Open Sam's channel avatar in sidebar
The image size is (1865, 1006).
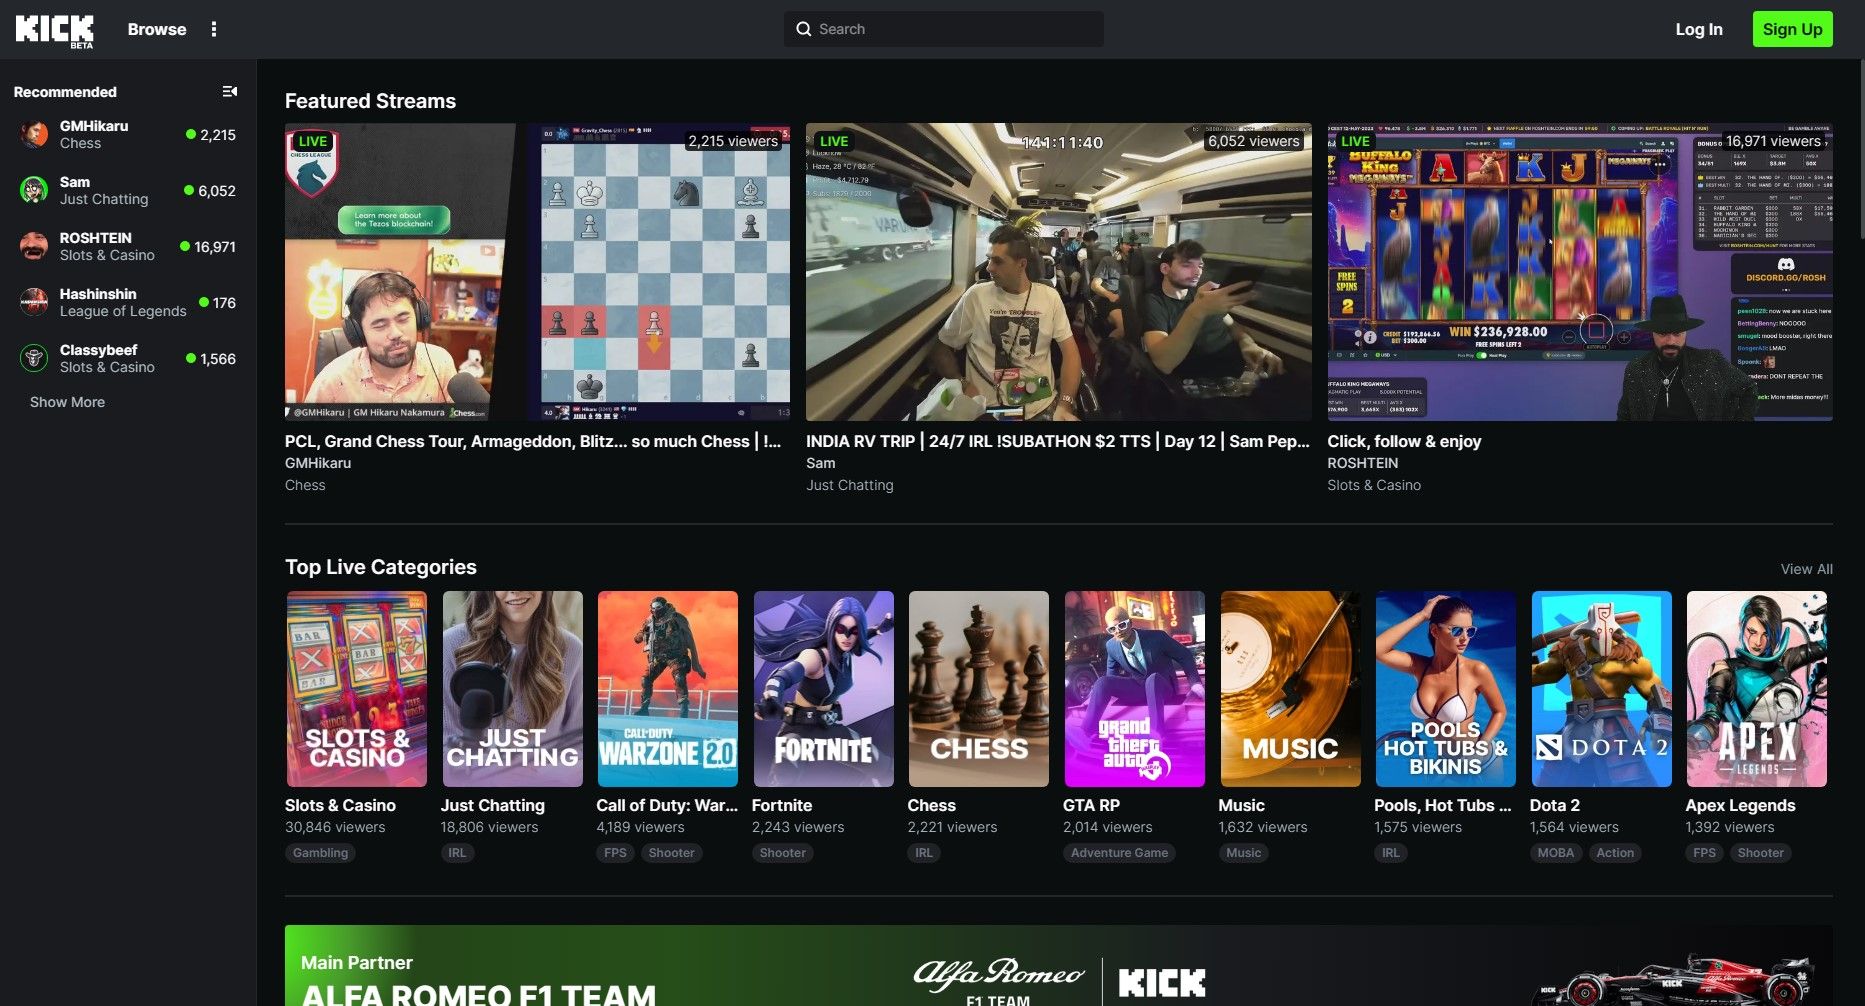point(34,191)
